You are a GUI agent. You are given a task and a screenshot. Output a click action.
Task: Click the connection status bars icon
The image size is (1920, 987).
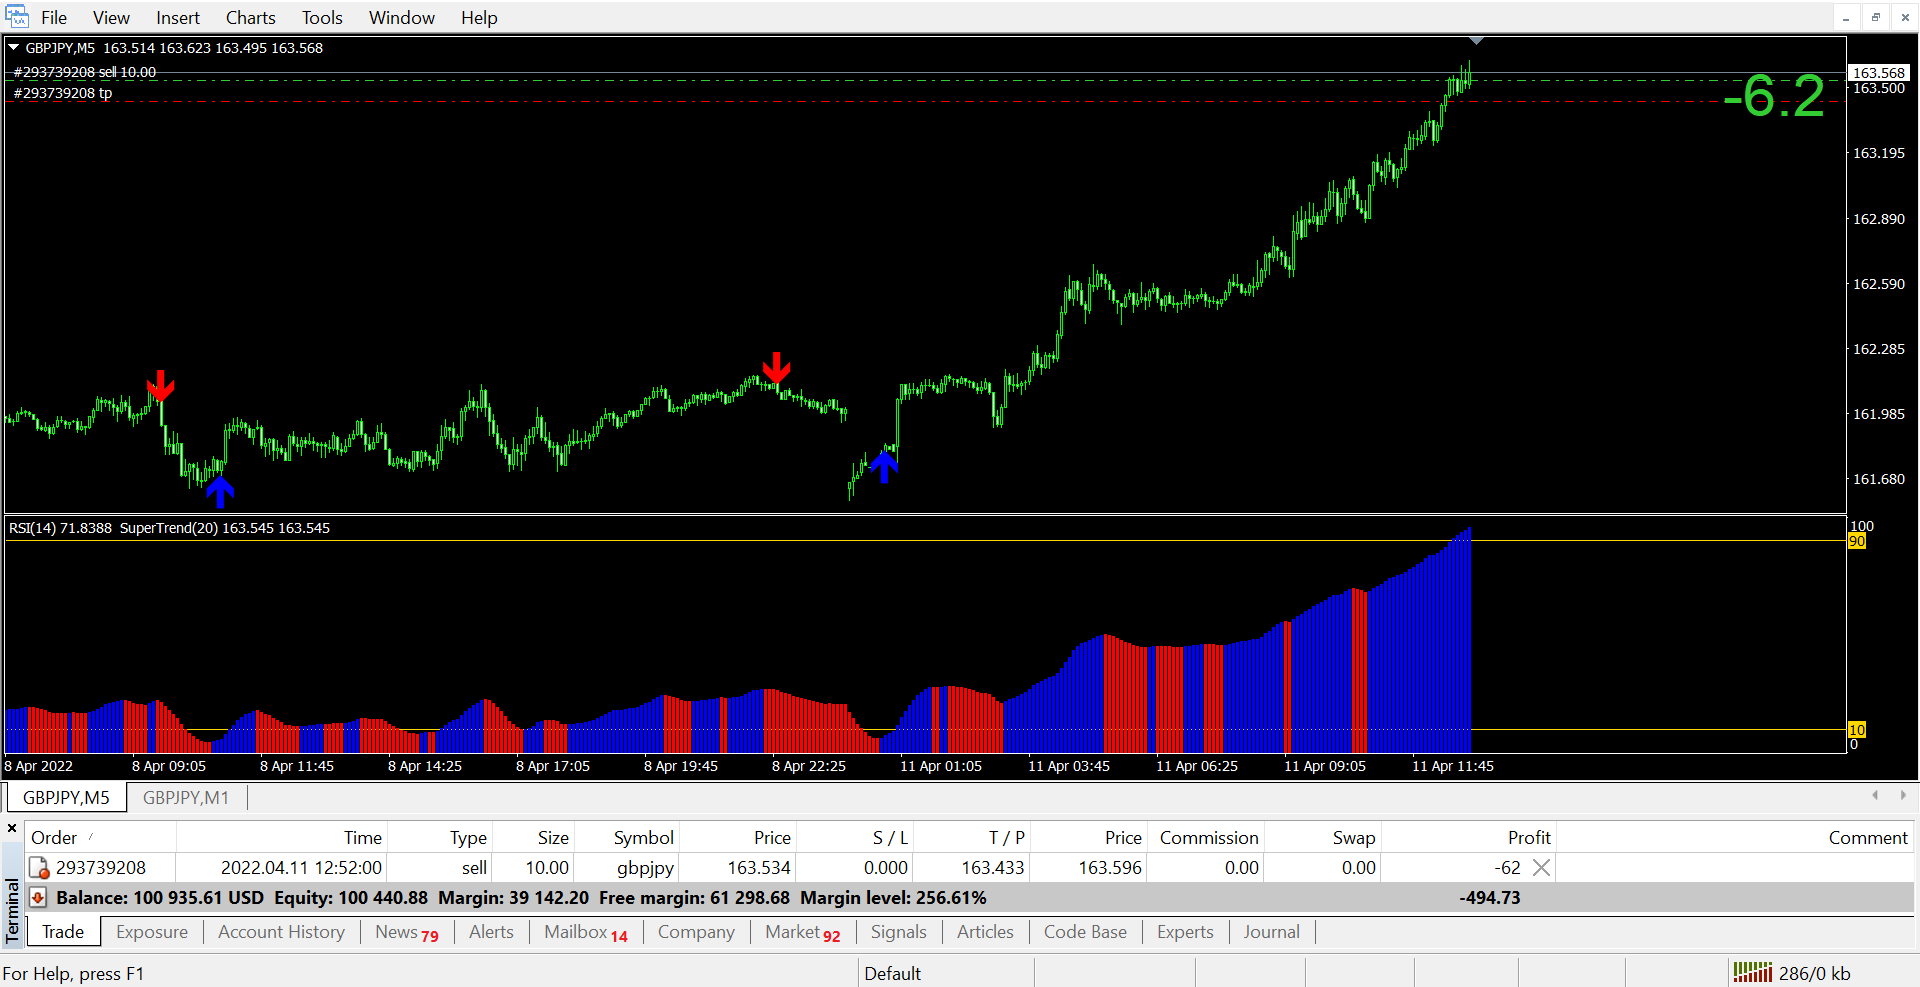click(1752, 973)
